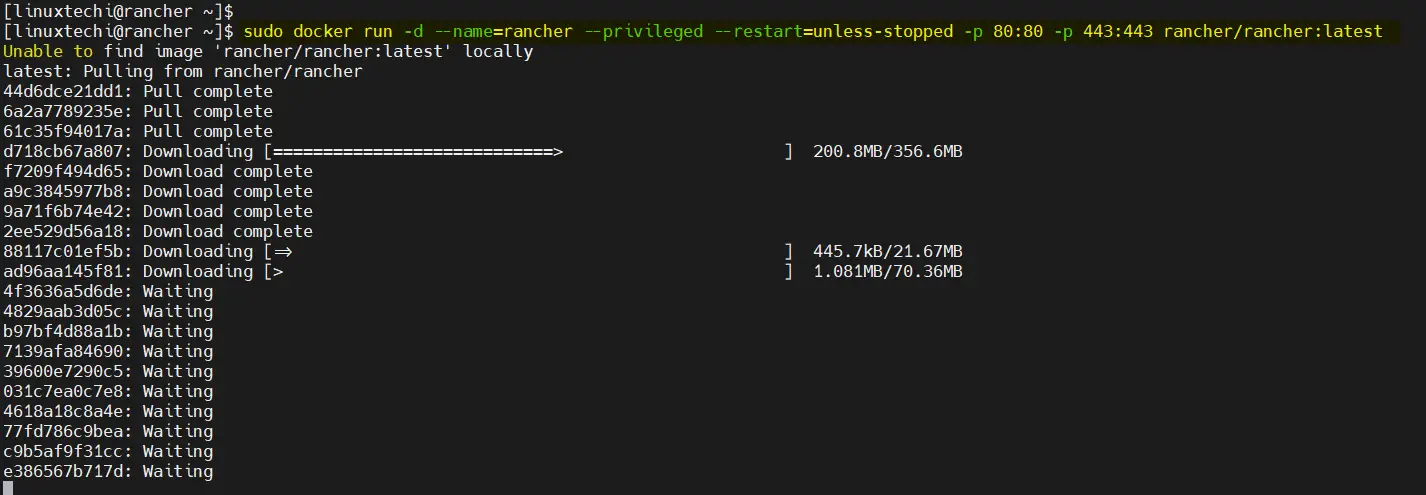
Task: Click the rancher/rancher:latest image name in command
Action: tap(1273, 31)
